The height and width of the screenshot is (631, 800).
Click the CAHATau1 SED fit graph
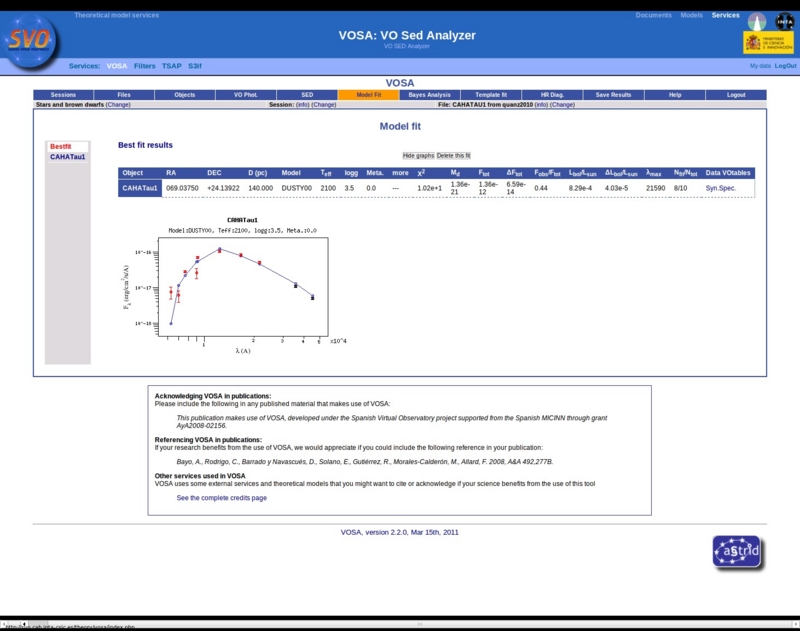click(x=235, y=286)
